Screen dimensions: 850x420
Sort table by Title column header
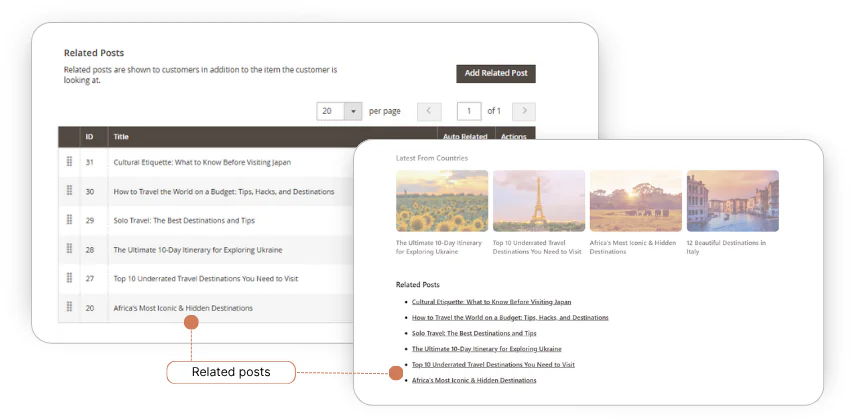tap(121, 137)
